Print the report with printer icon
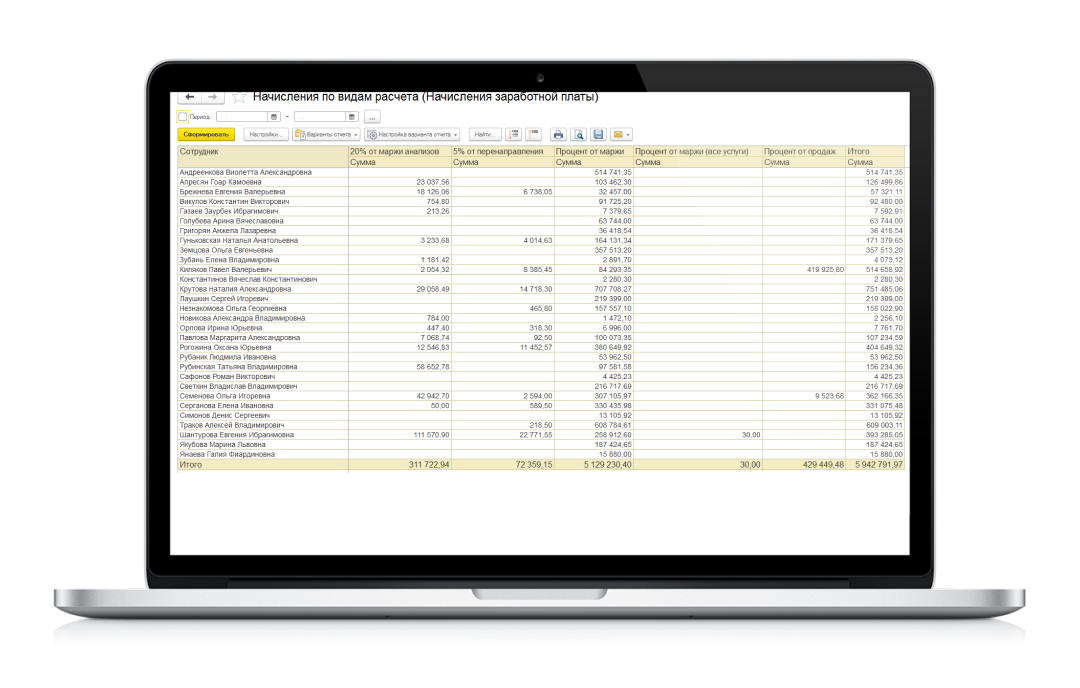The image size is (1080, 688). point(558,134)
